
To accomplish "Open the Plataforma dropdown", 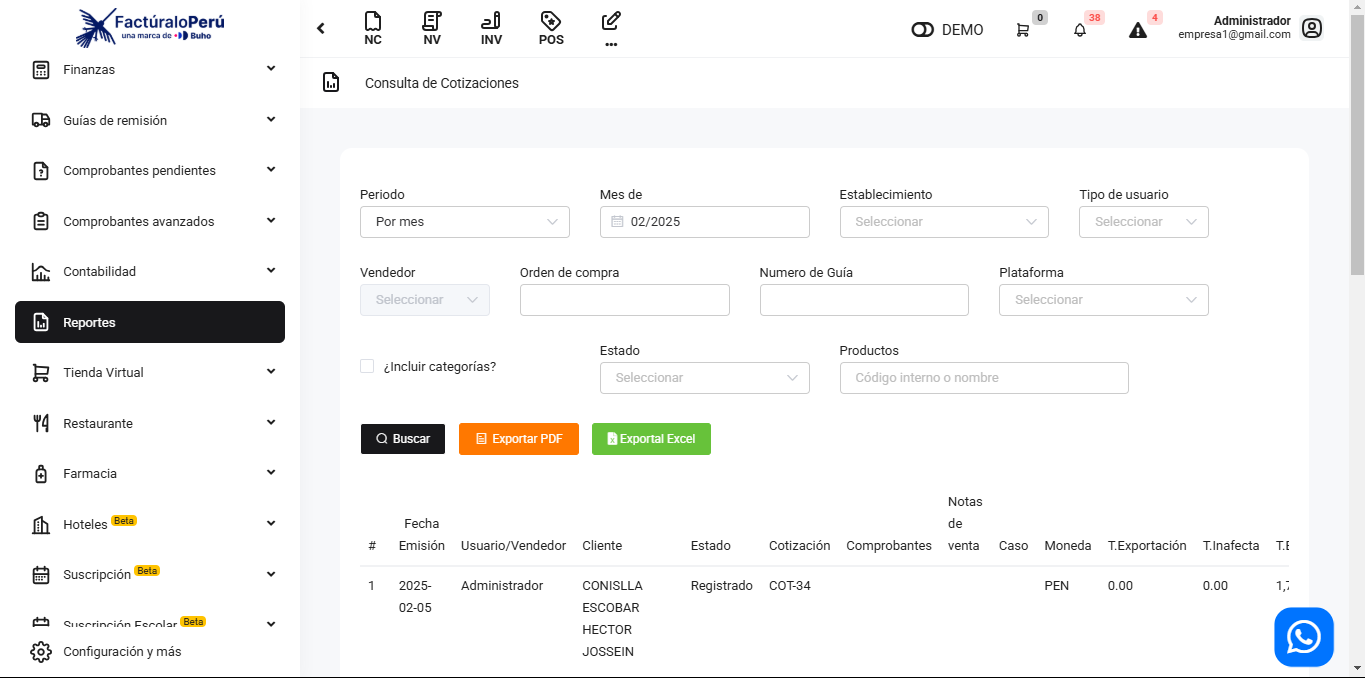I will point(1104,300).
